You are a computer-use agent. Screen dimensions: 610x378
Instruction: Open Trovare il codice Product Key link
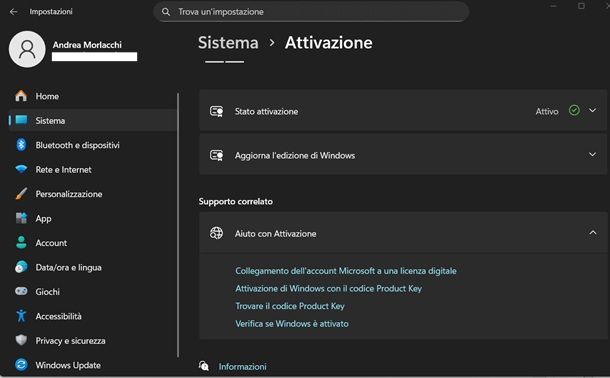click(x=290, y=306)
